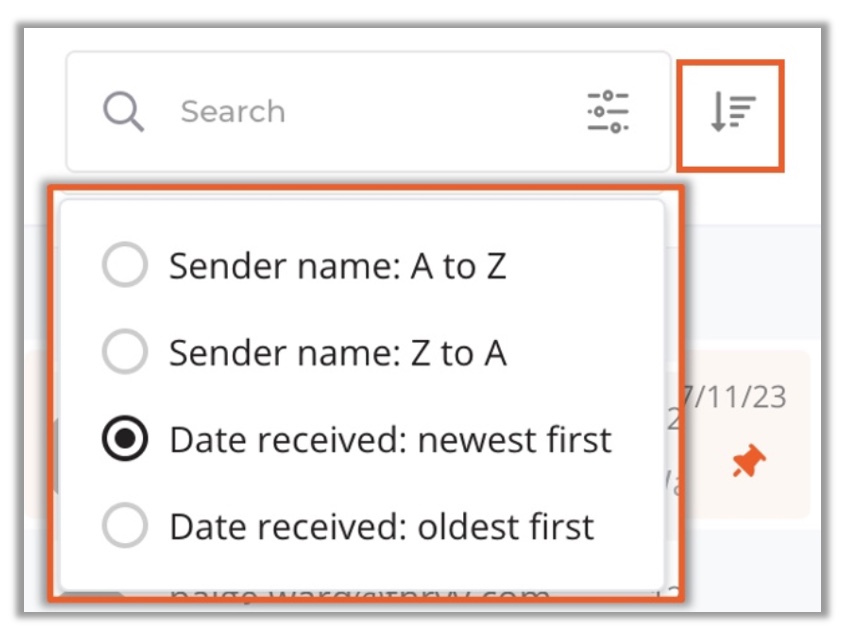Select the 'Date received: newest first' radio button

point(125,439)
